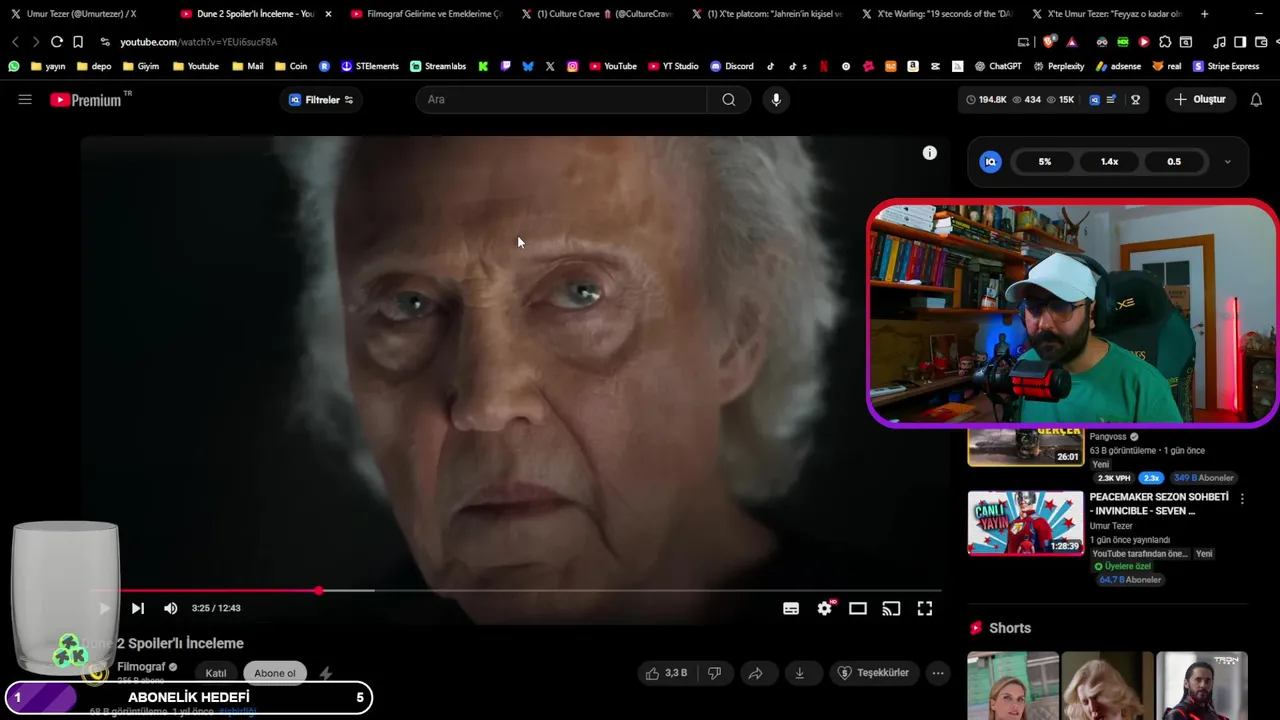Select the 1.4x vidIQ stat pill

pyautogui.click(x=1109, y=162)
